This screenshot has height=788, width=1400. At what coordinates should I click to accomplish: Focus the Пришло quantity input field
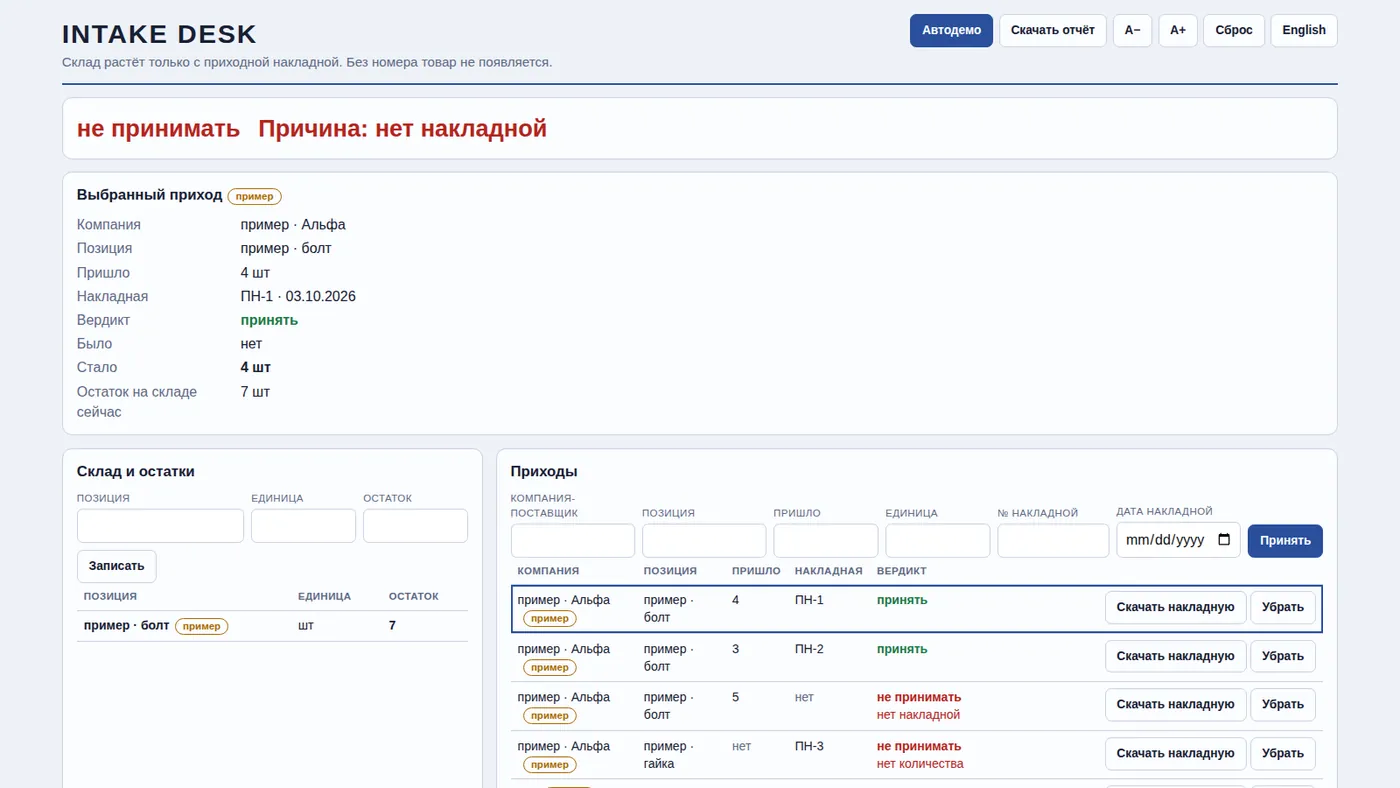tap(826, 541)
